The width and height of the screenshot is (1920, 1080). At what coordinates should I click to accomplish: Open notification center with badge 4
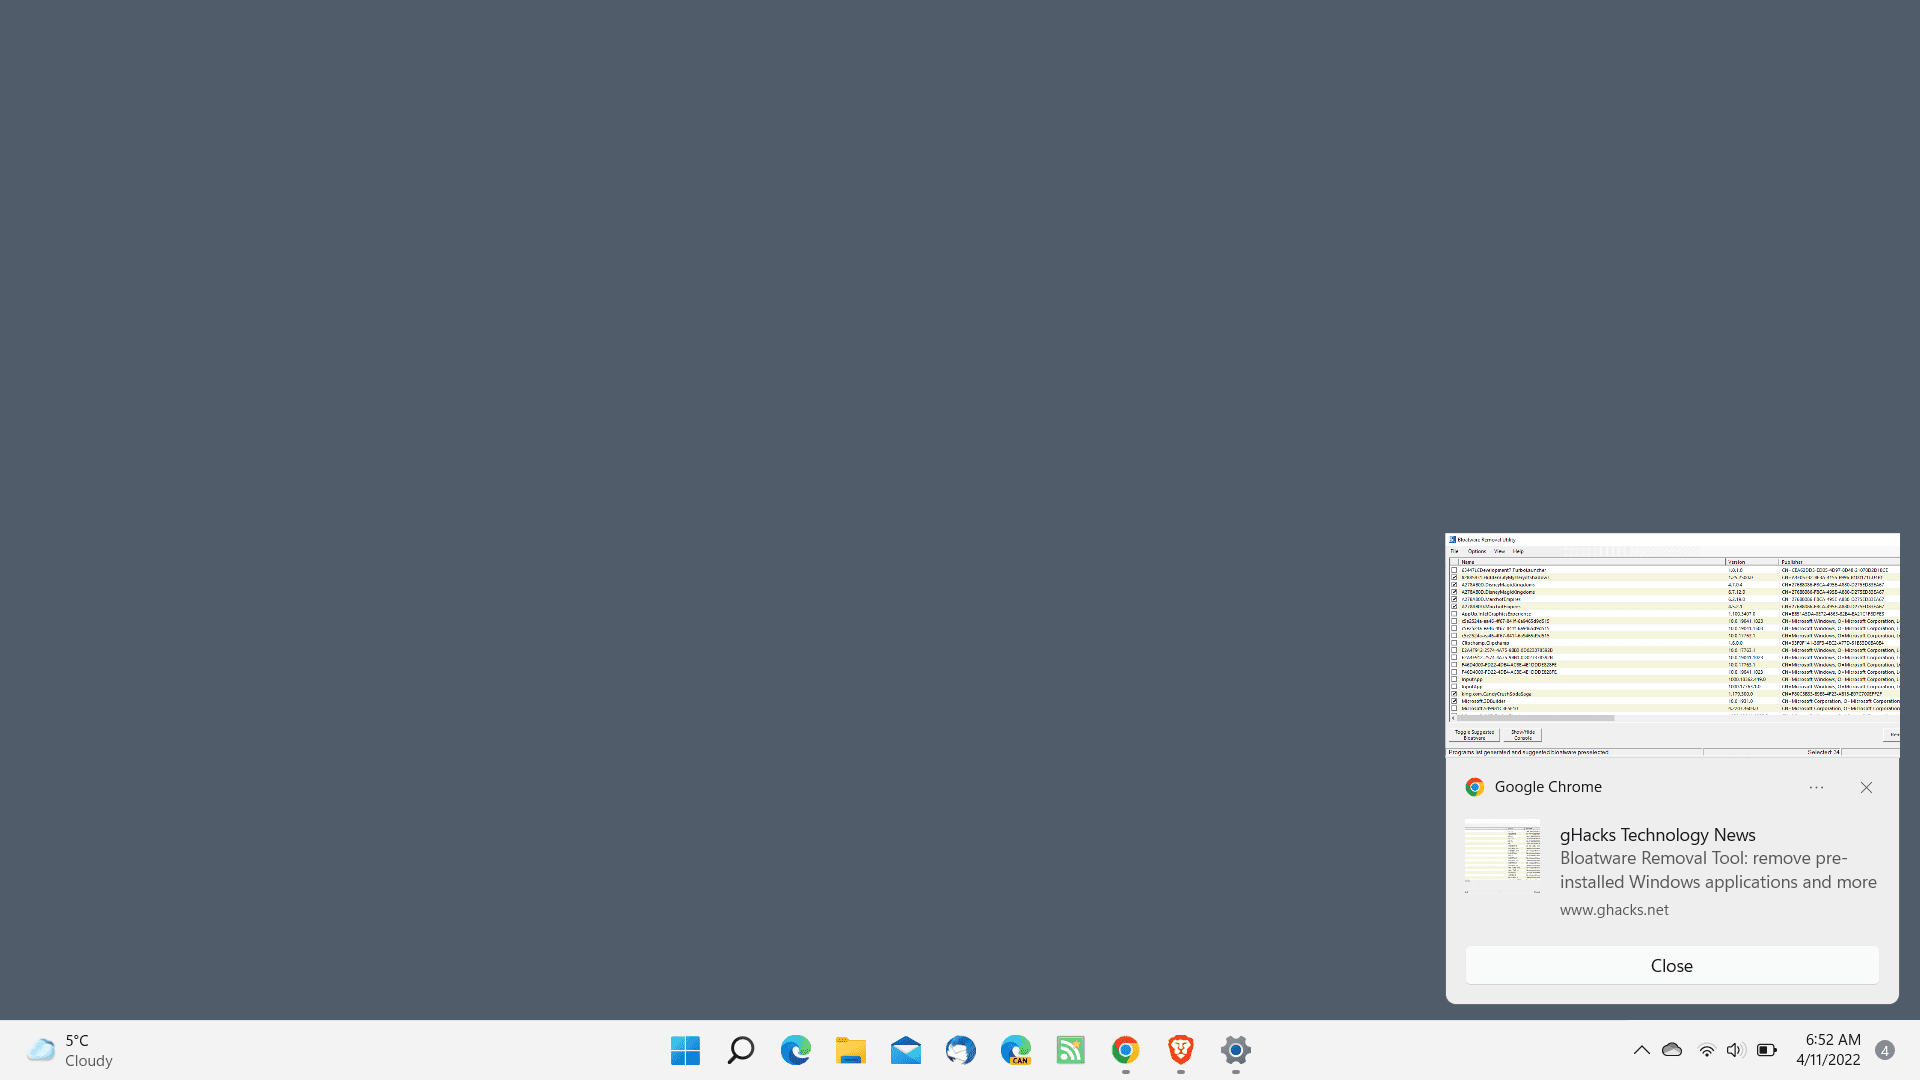1884,1050
